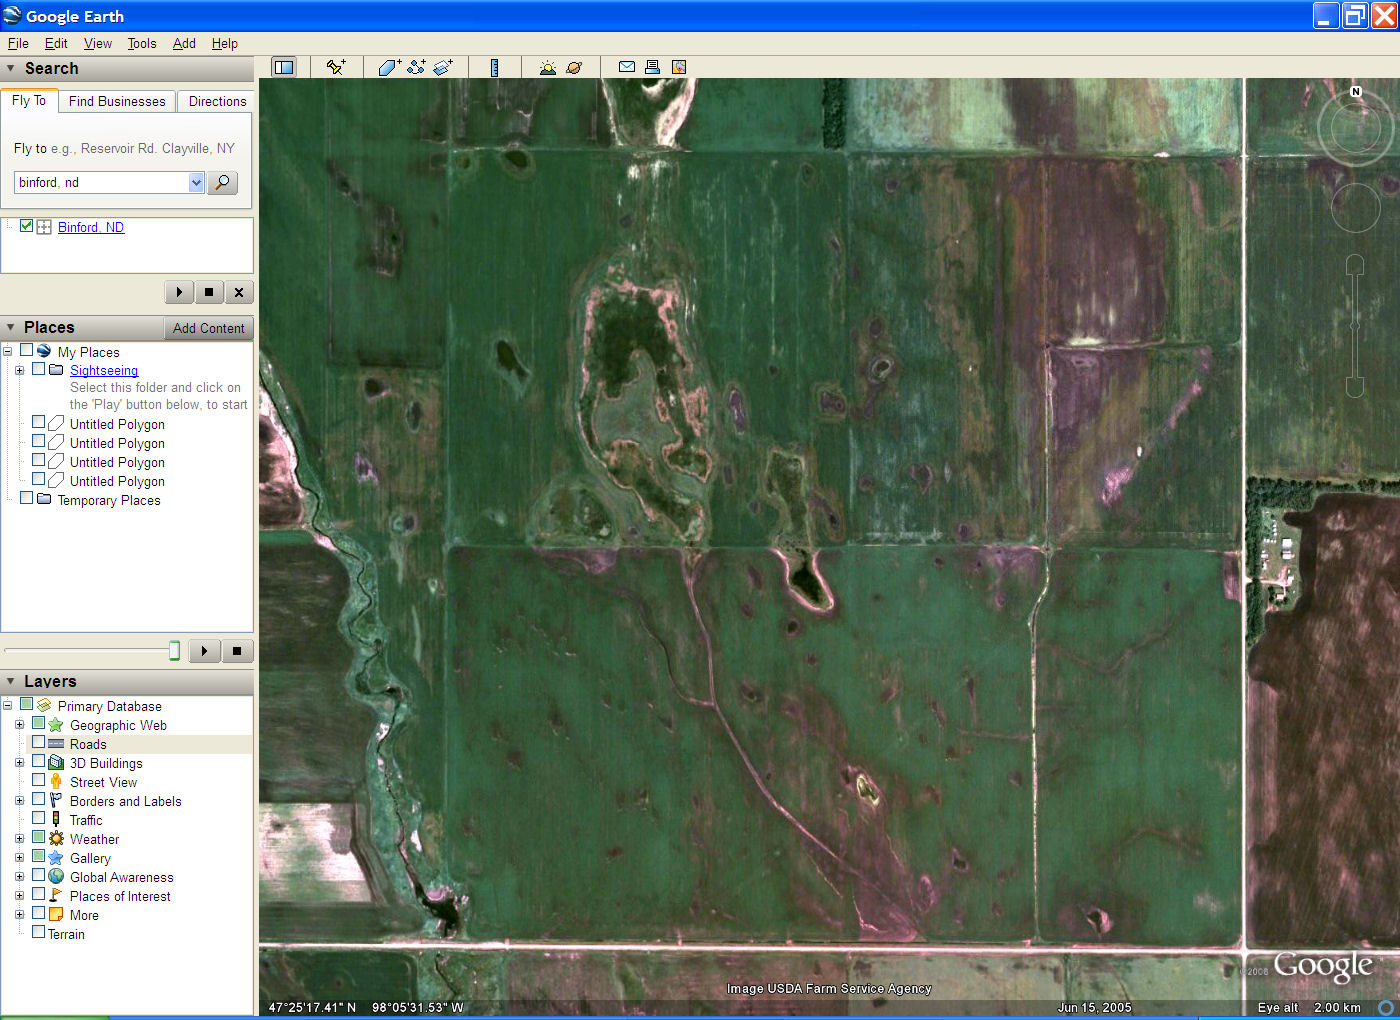The height and width of the screenshot is (1020, 1400).
Task: Open the Add menu
Action: pyautogui.click(x=184, y=43)
